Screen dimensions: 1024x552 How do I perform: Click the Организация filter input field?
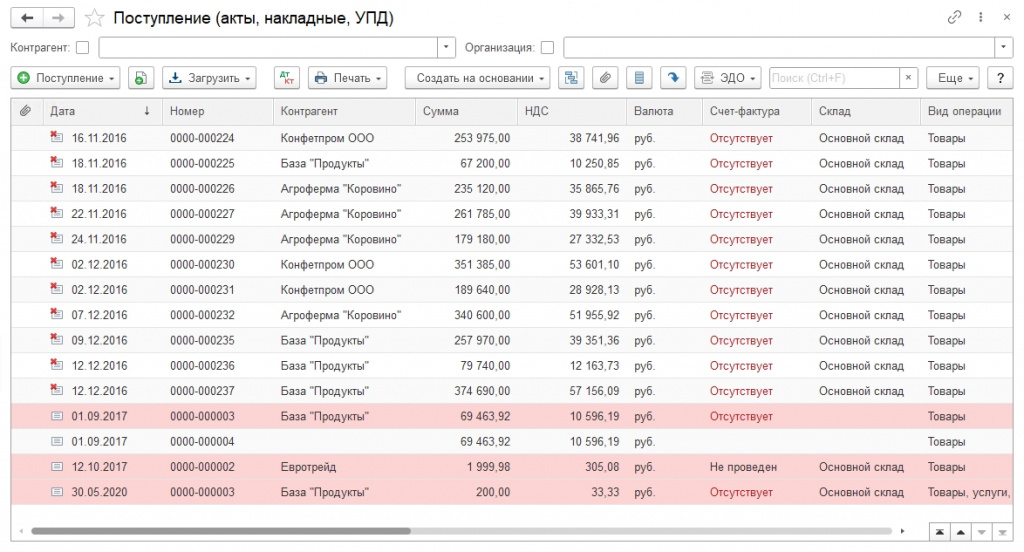click(x=779, y=48)
